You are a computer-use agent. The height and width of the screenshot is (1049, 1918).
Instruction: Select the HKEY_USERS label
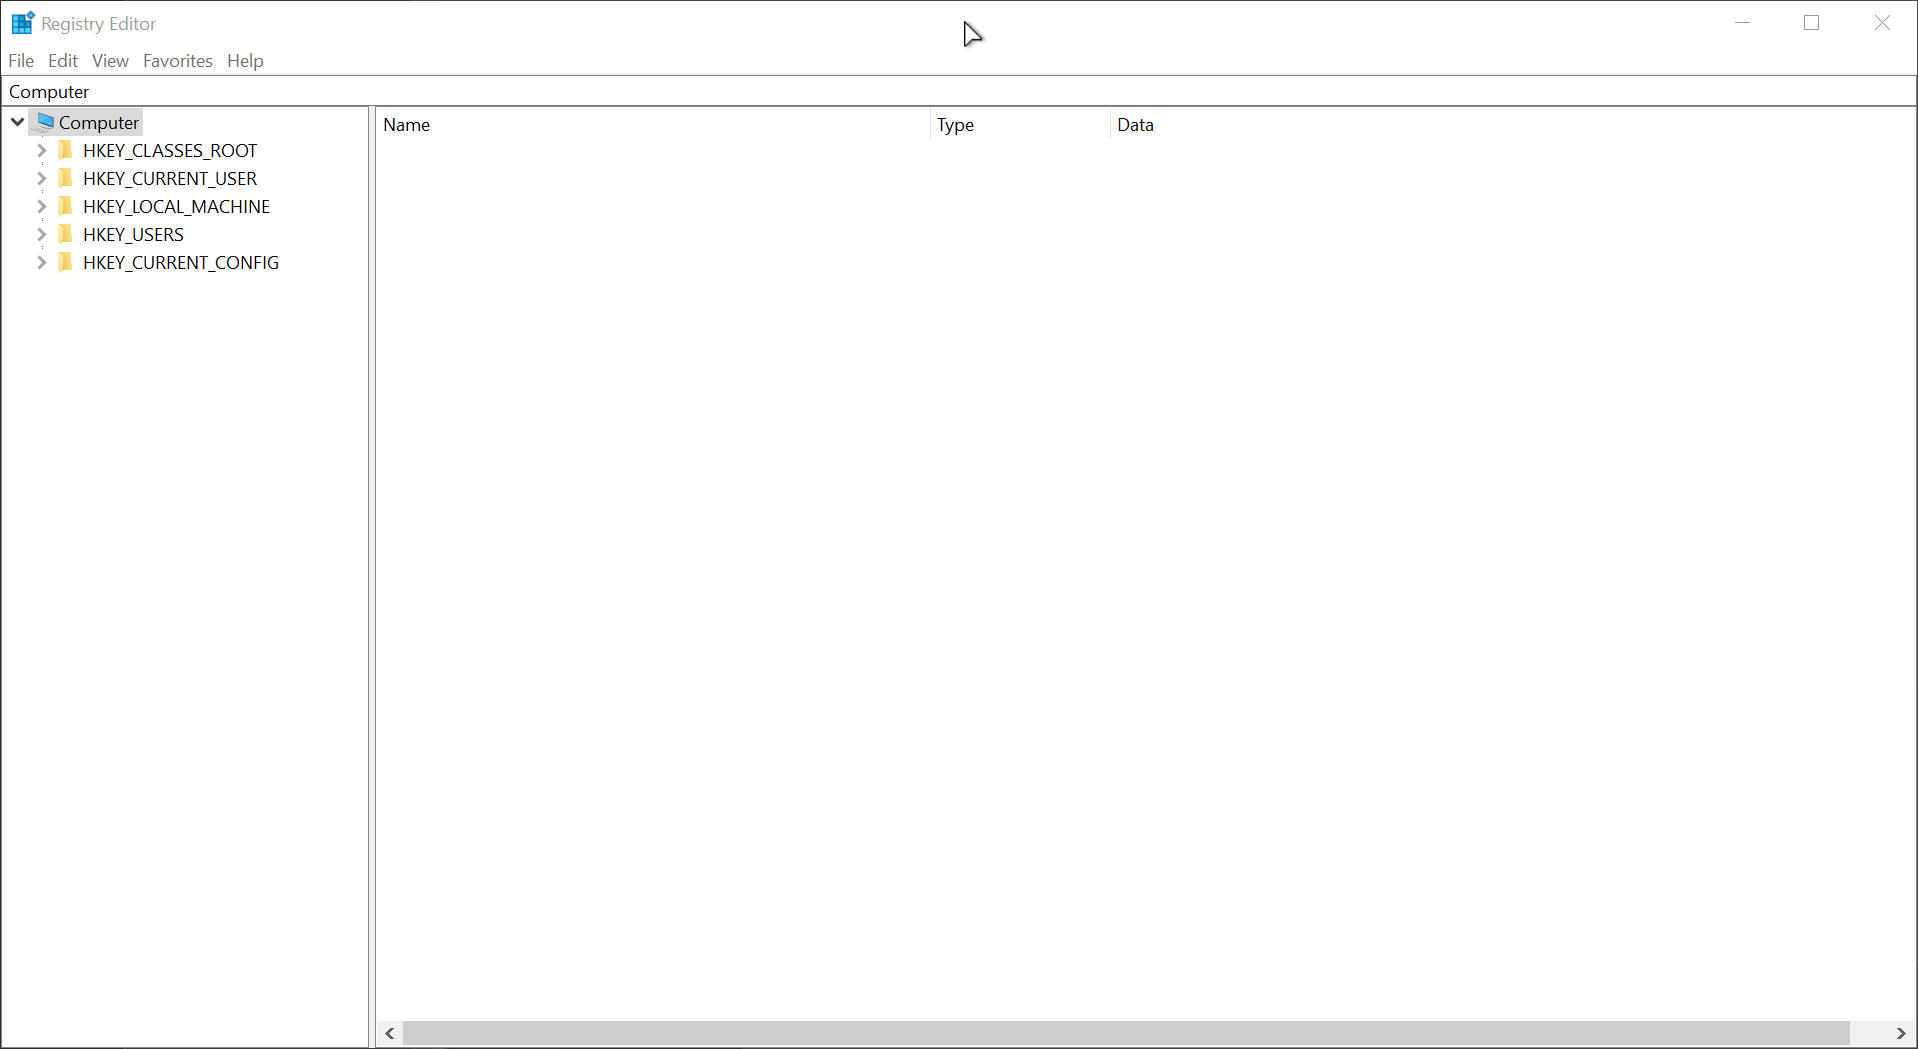pos(134,234)
